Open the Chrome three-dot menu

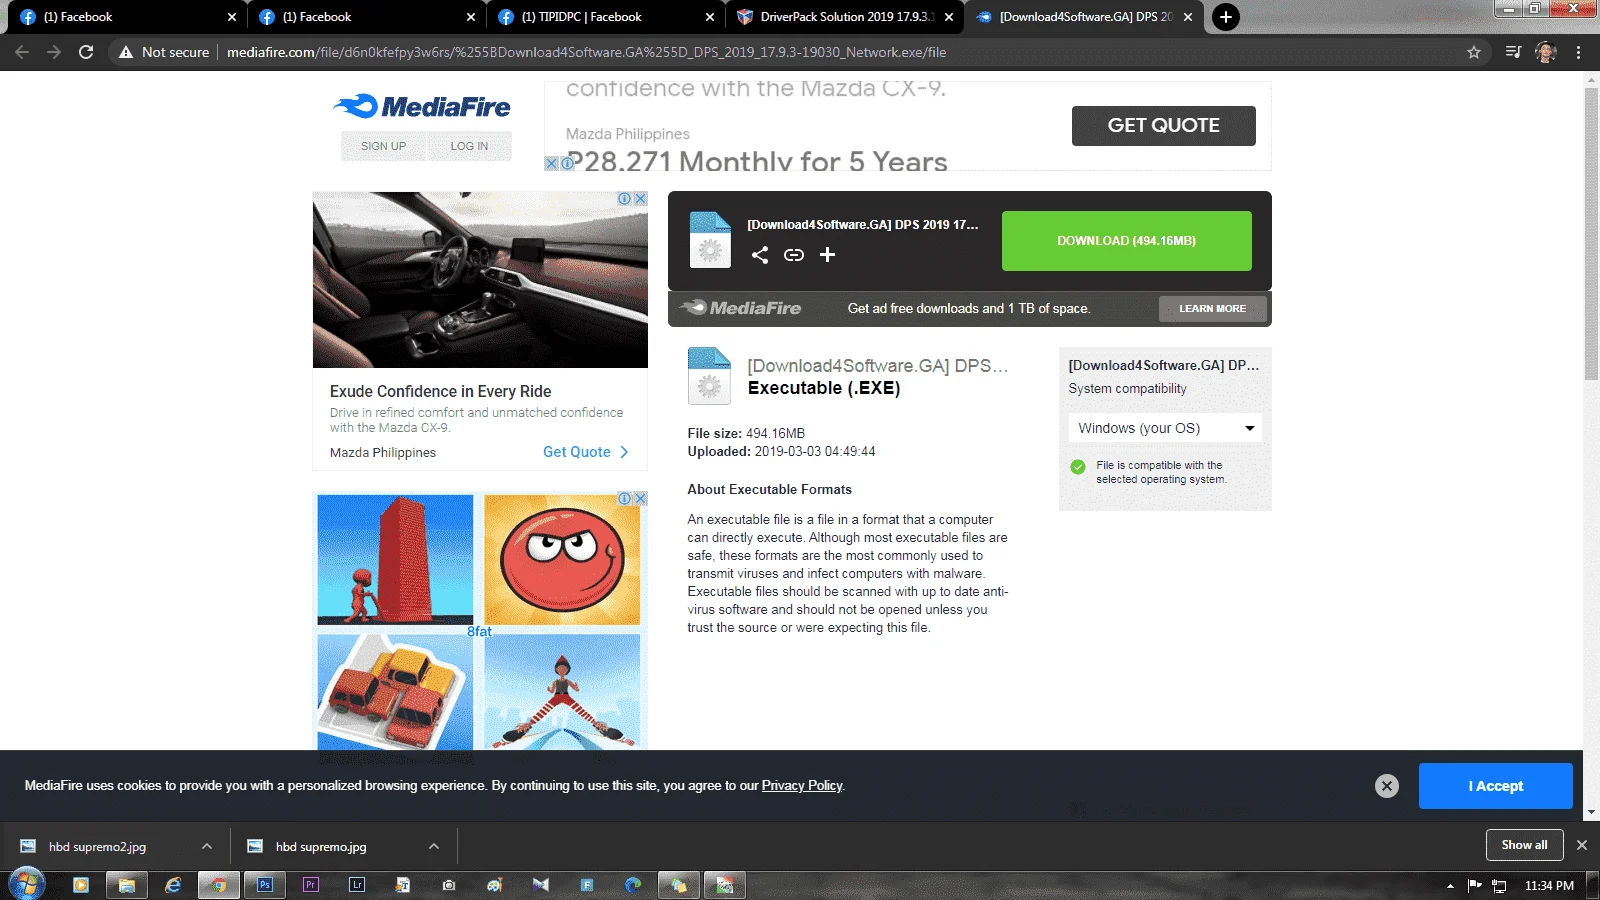tap(1579, 52)
